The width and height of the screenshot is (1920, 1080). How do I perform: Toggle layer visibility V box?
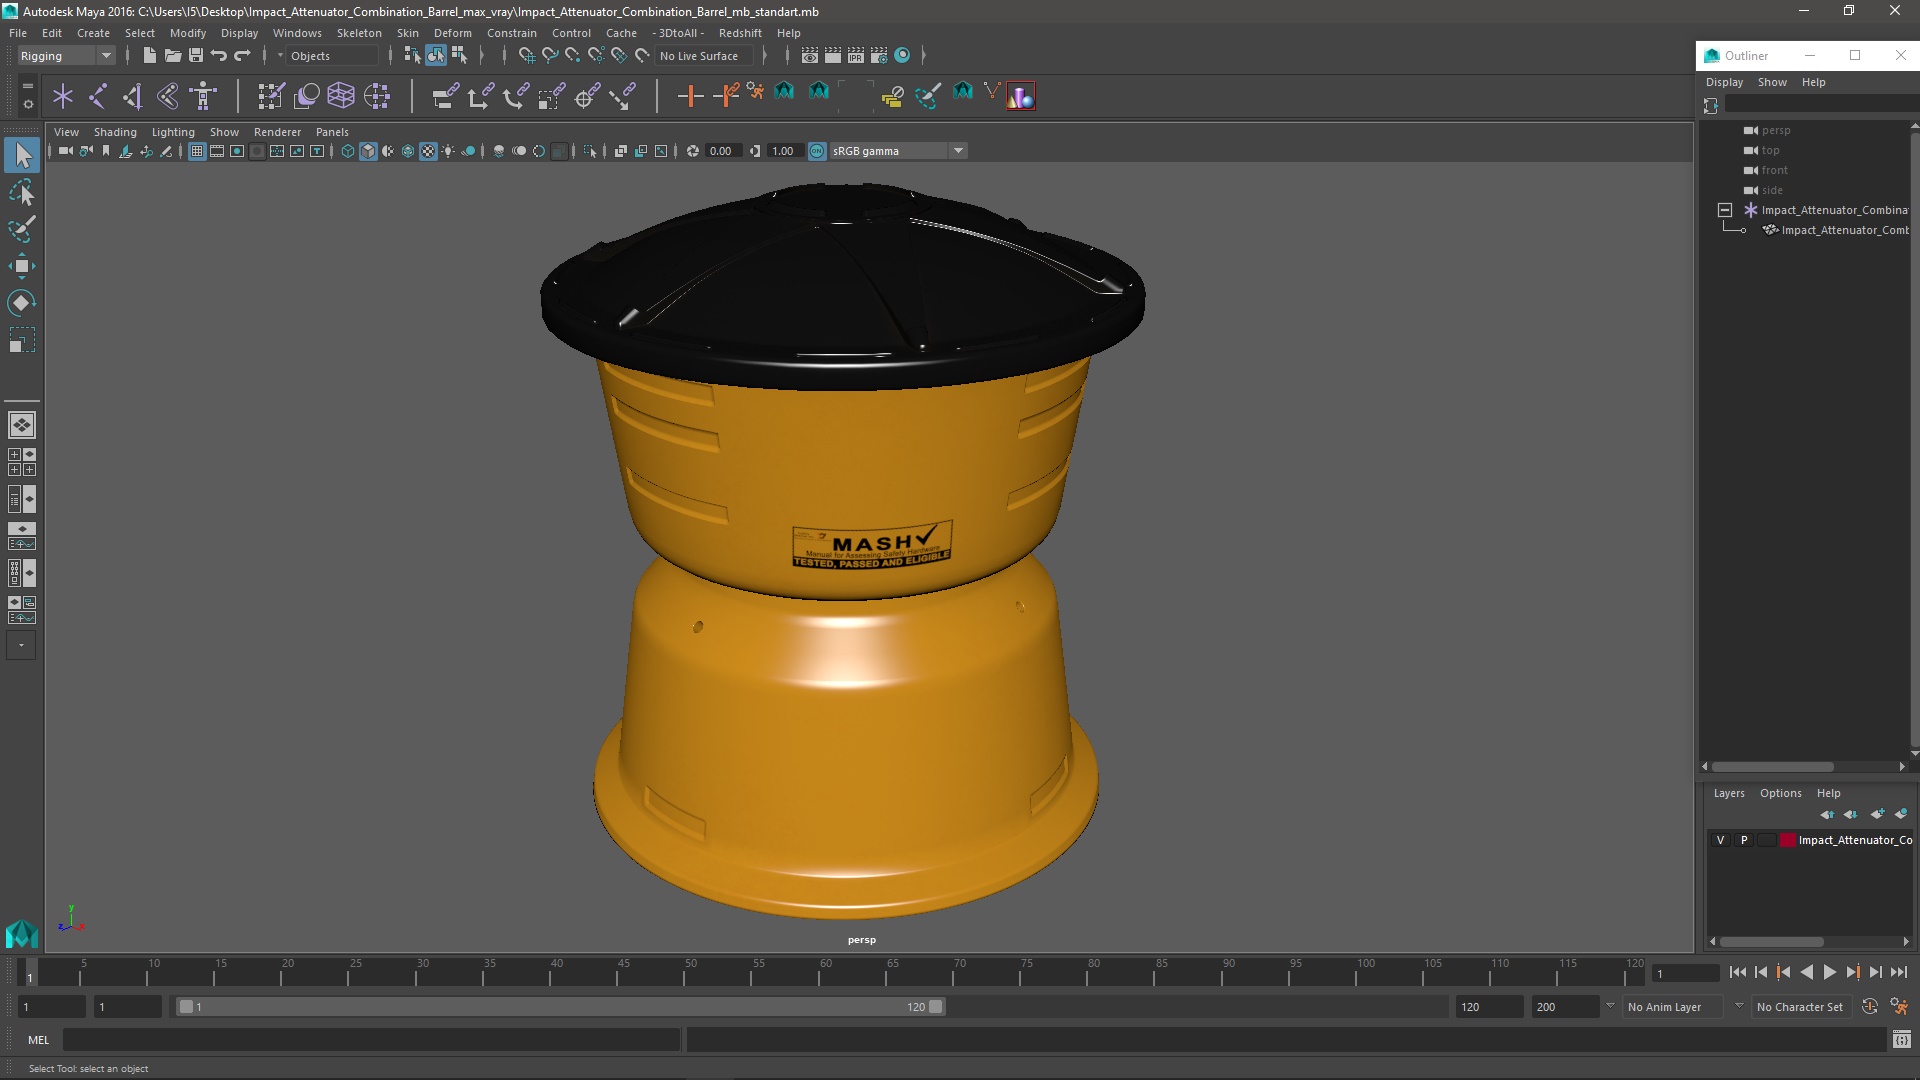1720,840
